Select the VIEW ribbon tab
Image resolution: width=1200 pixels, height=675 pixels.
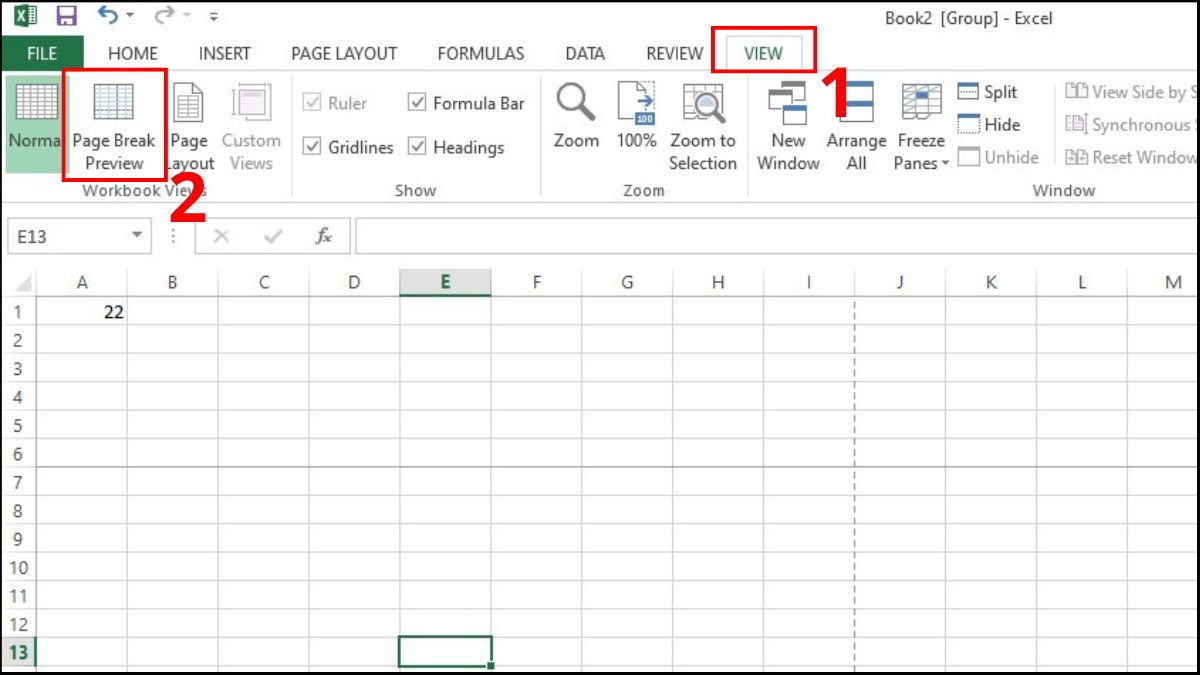(x=763, y=53)
